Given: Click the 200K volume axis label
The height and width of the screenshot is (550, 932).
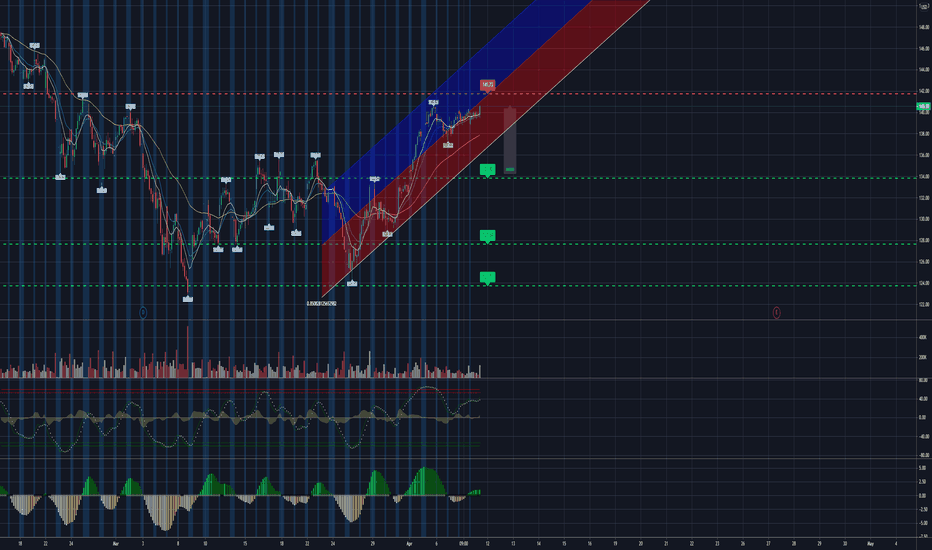Looking at the screenshot, I should (x=922, y=357).
